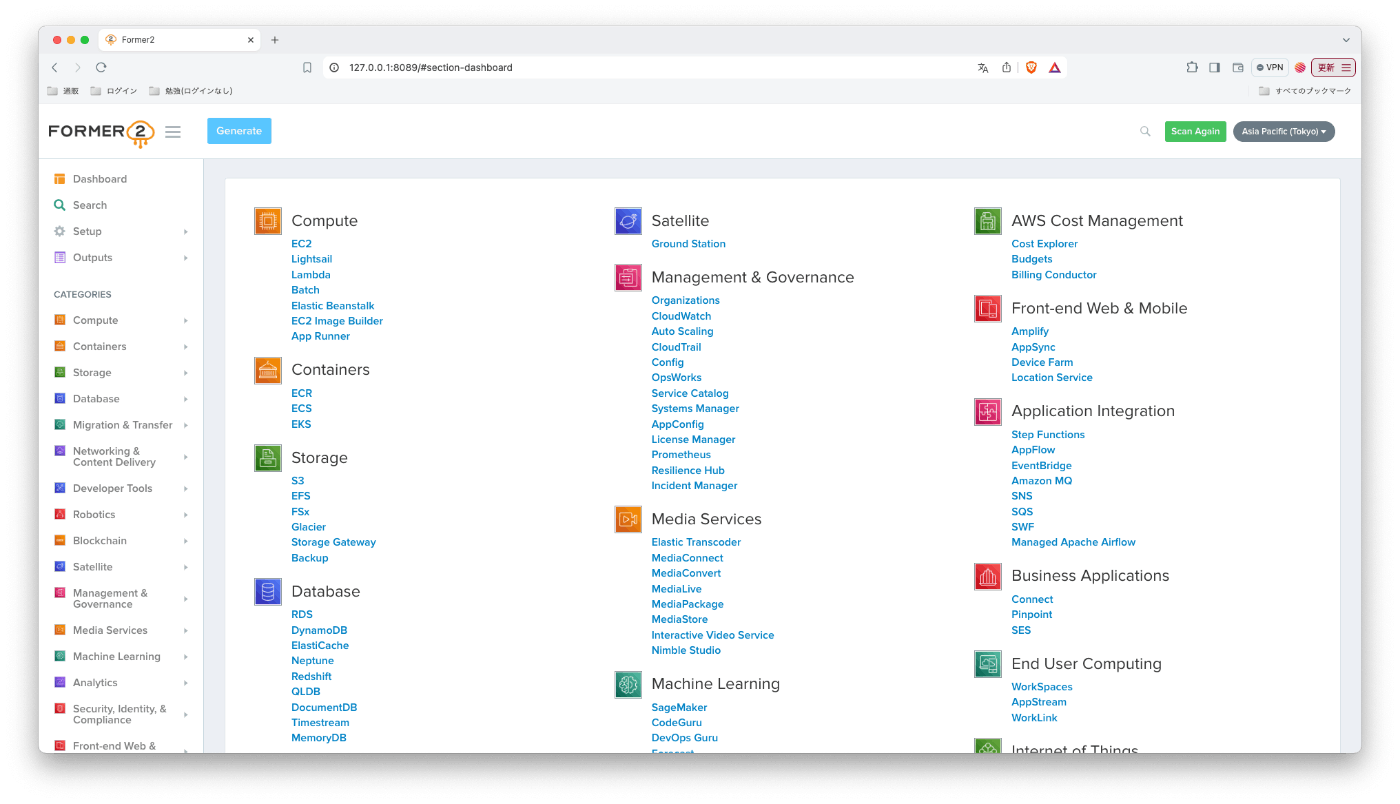
Task: Open the browser extensions puzzle icon
Action: coord(1192,68)
